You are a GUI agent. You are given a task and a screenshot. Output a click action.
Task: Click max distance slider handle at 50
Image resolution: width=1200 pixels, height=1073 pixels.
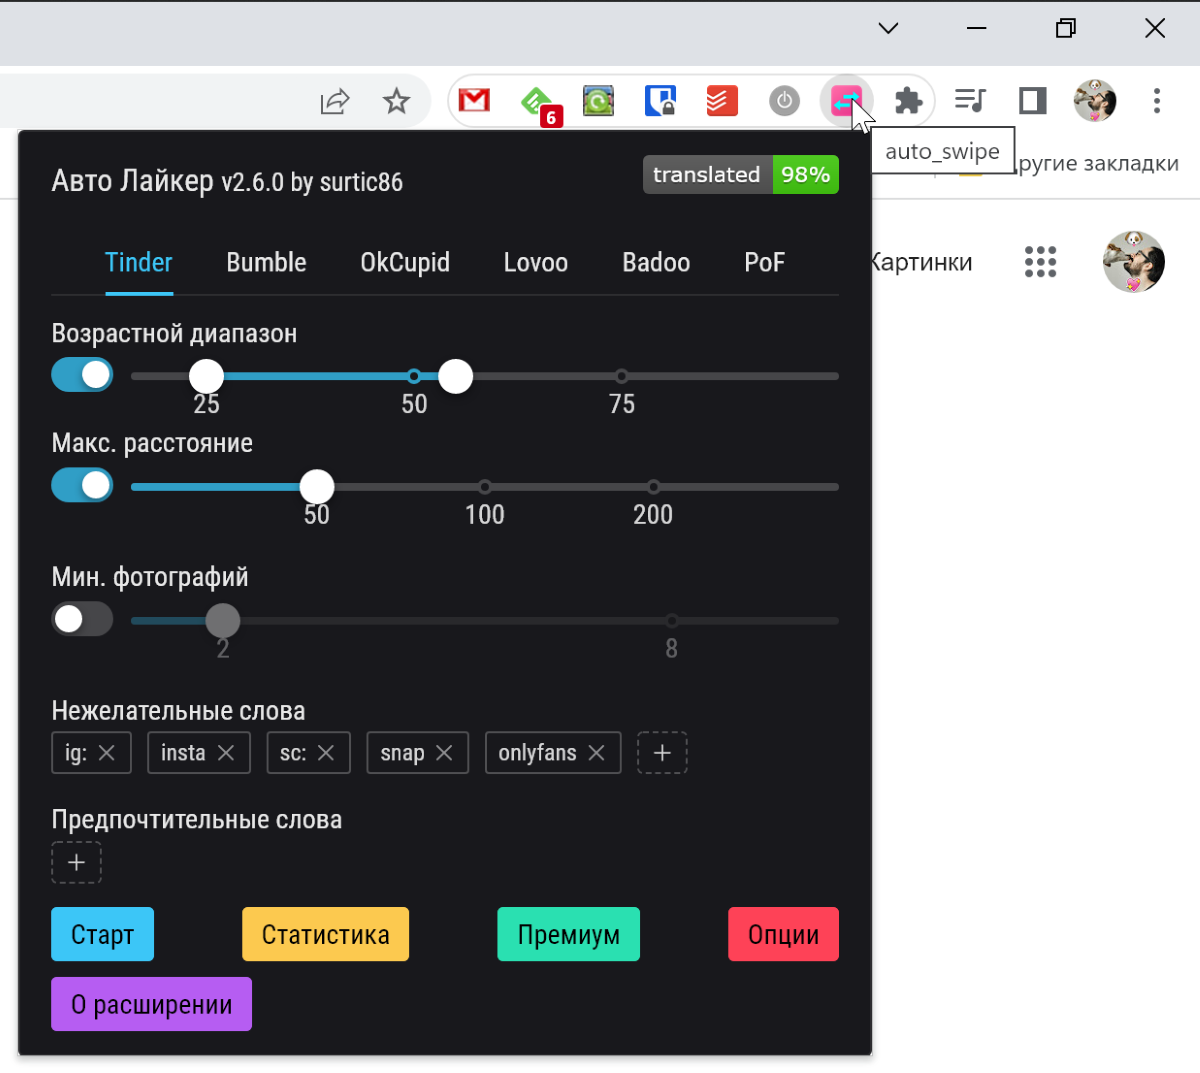pos(317,487)
